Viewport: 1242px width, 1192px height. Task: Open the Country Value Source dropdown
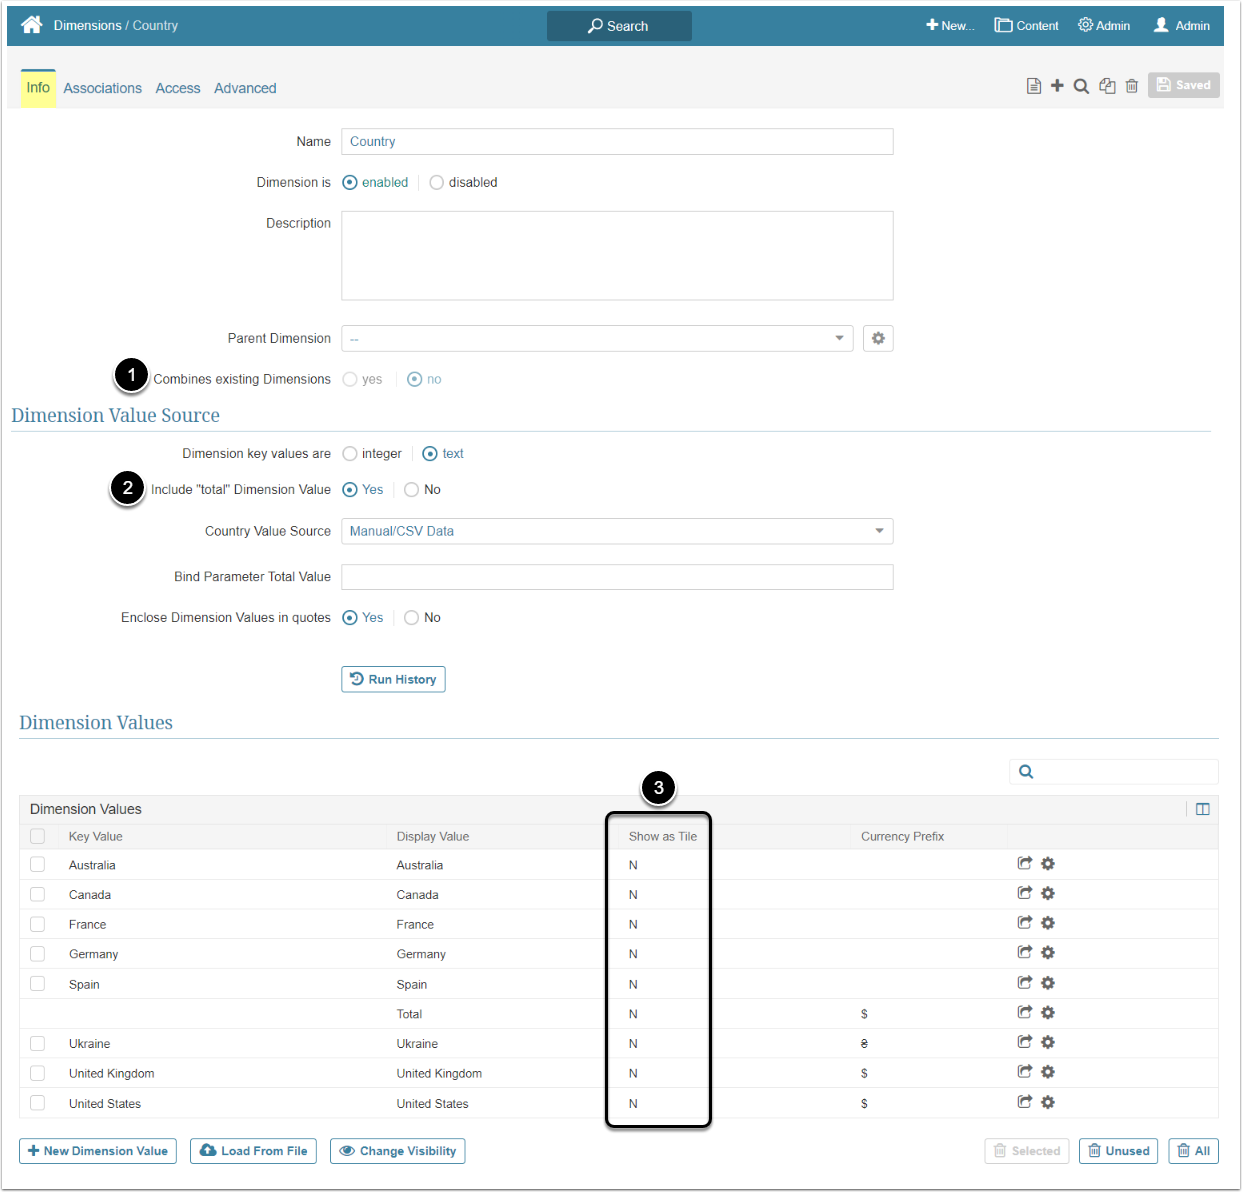[617, 531]
